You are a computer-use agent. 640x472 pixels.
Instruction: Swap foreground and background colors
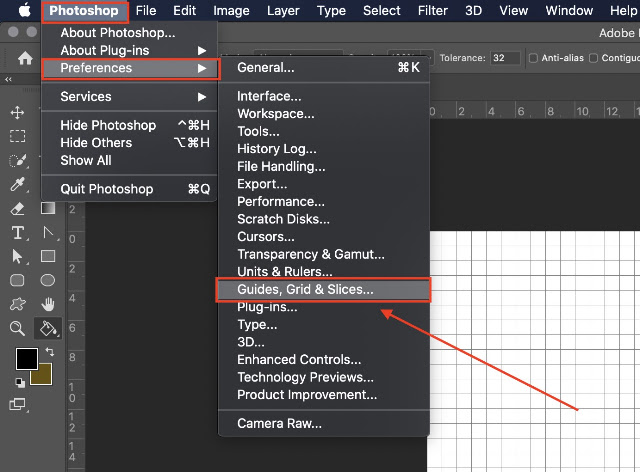50,352
